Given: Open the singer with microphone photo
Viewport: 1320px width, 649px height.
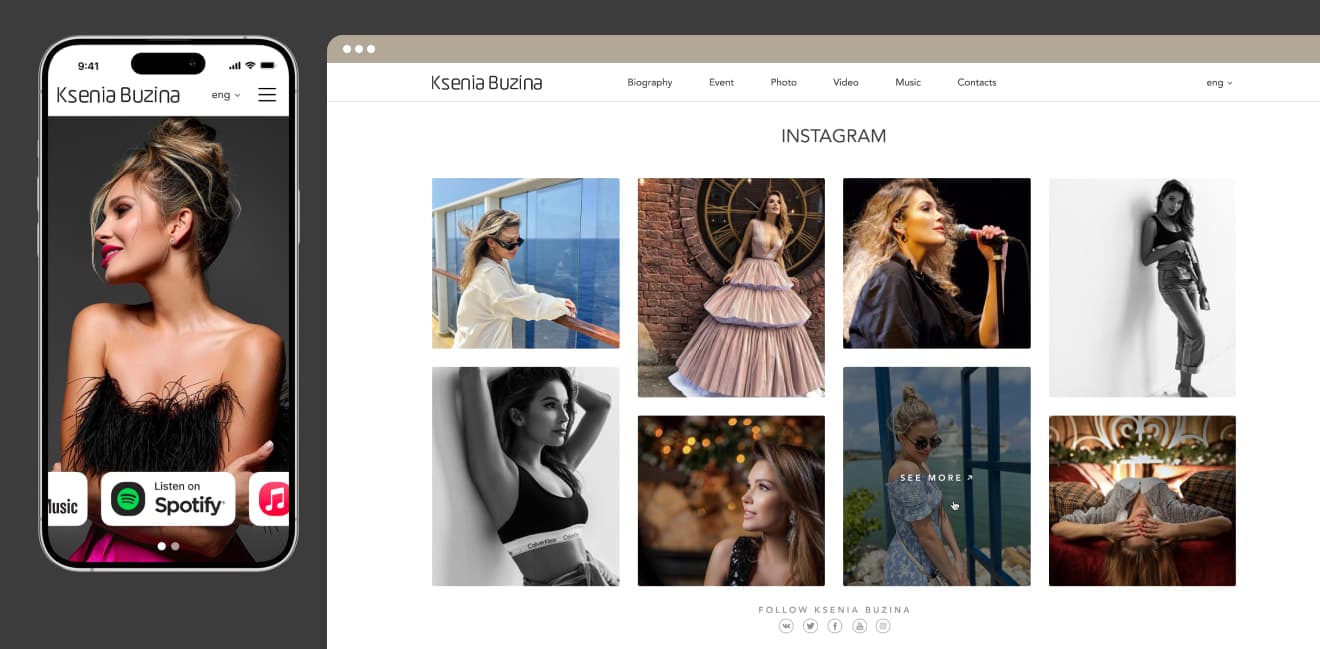Looking at the screenshot, I should click(936, 263).
